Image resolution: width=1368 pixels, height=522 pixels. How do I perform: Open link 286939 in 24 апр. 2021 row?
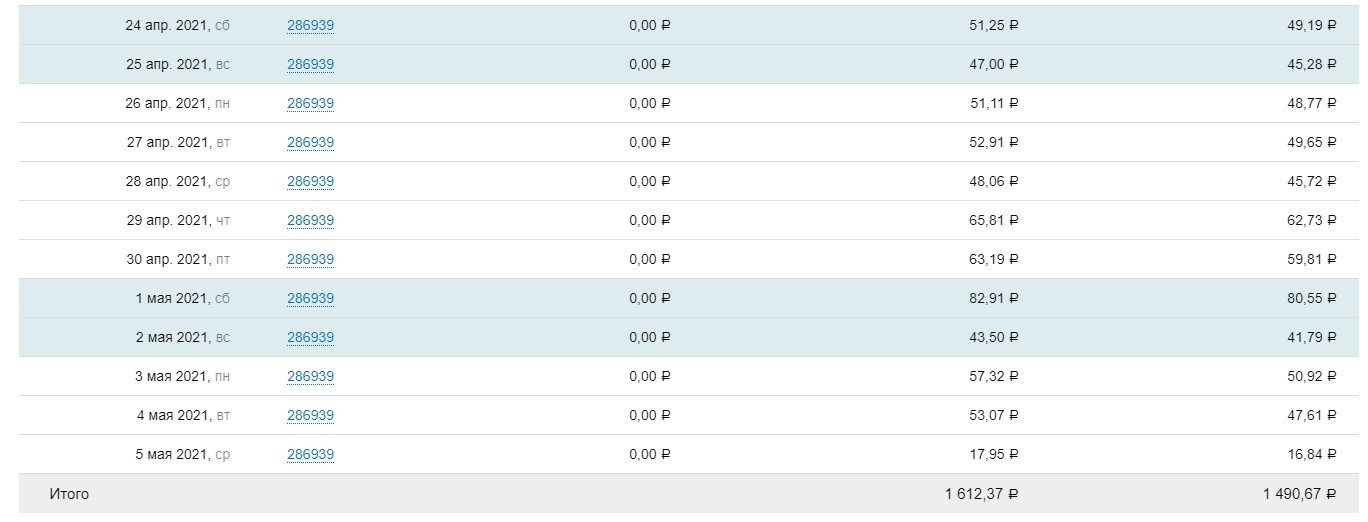tap(310, 26)
